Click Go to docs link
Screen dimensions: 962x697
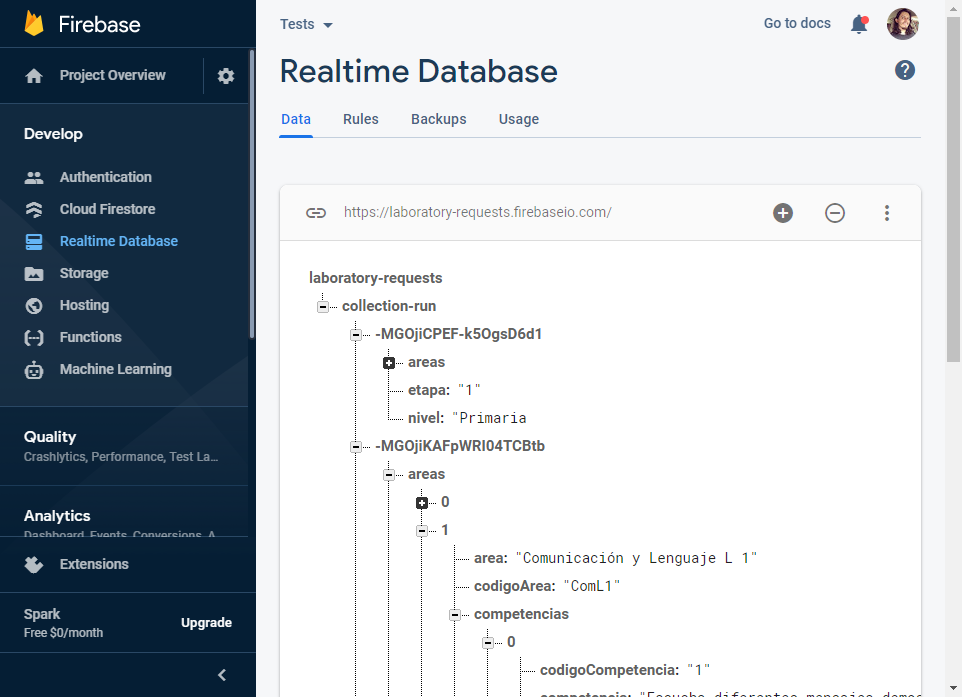coord(797,23)
